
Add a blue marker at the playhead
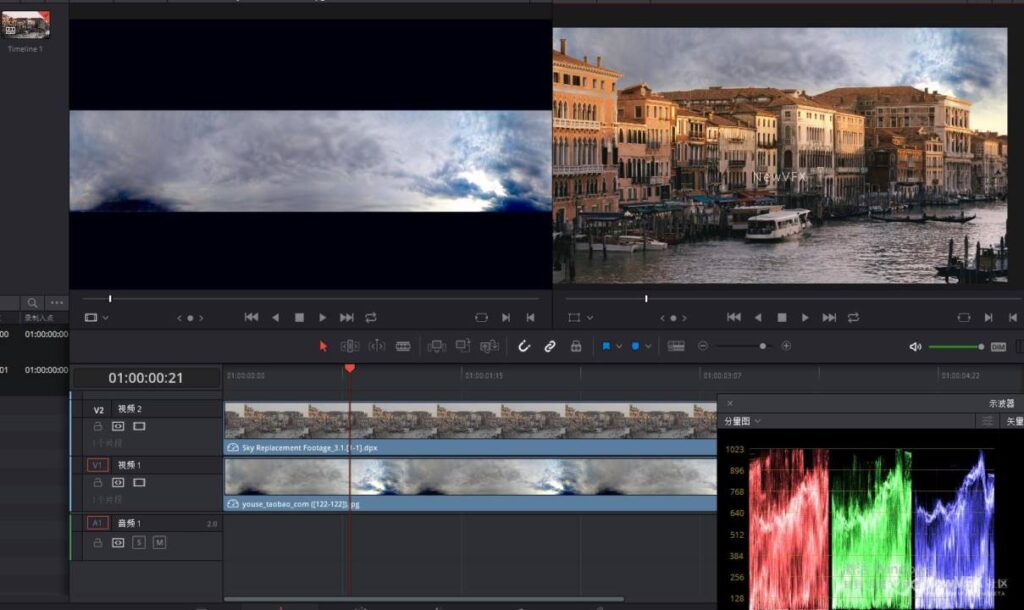(x=635, y=346)
